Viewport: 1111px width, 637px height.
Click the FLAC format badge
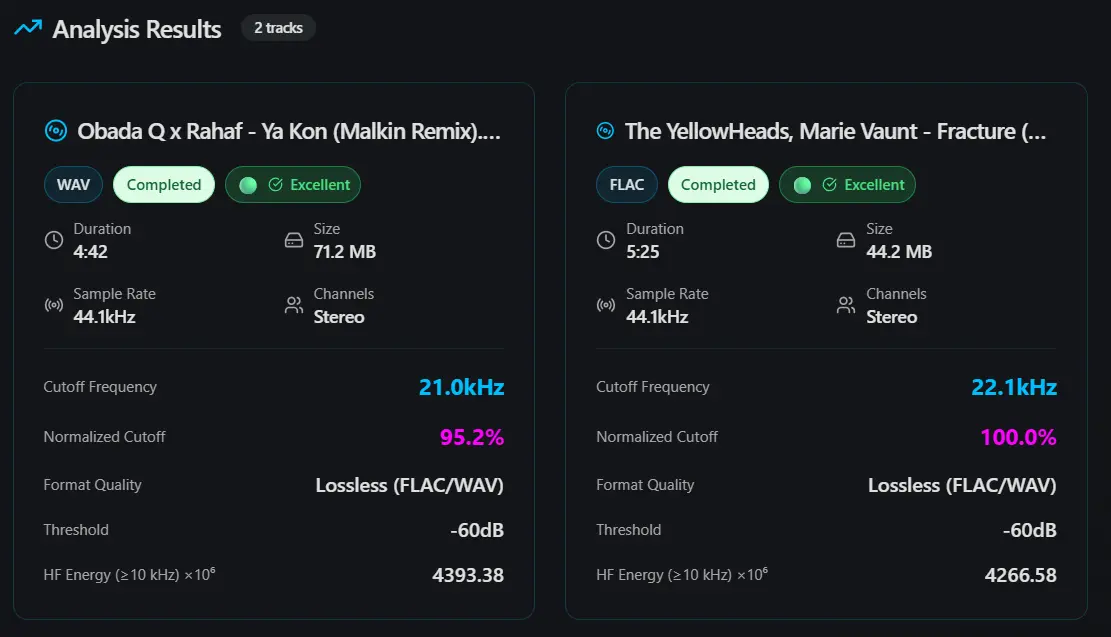626,184
